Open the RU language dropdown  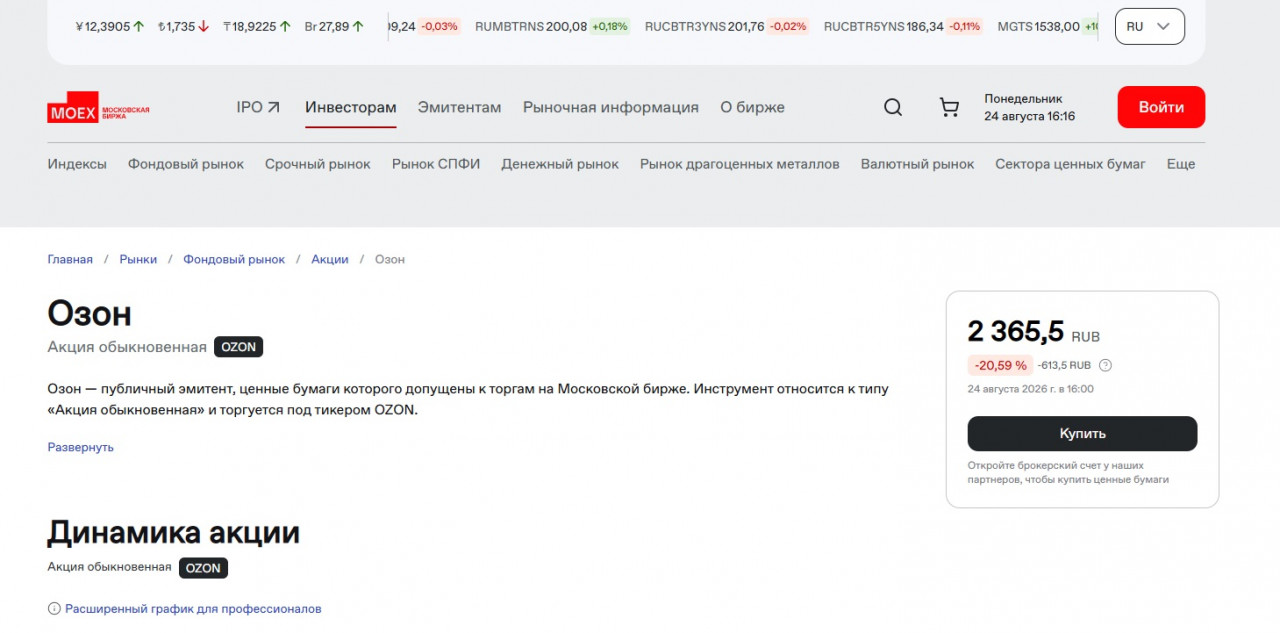1149,27
